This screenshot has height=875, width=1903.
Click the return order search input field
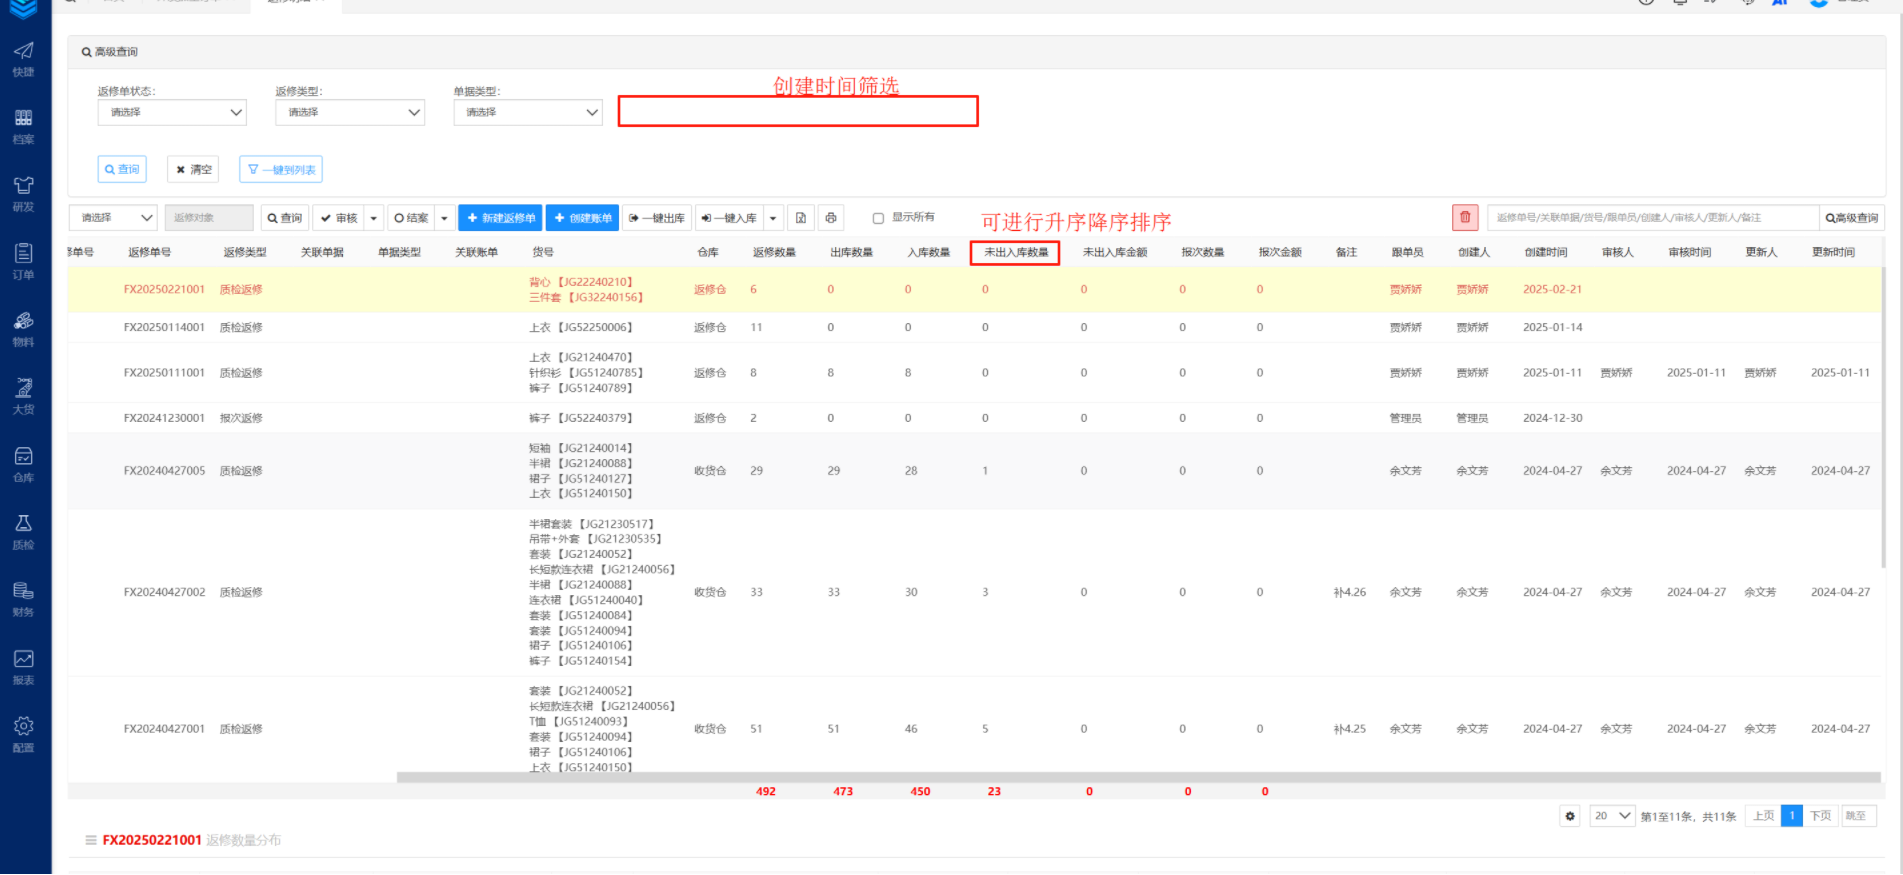1652,217
